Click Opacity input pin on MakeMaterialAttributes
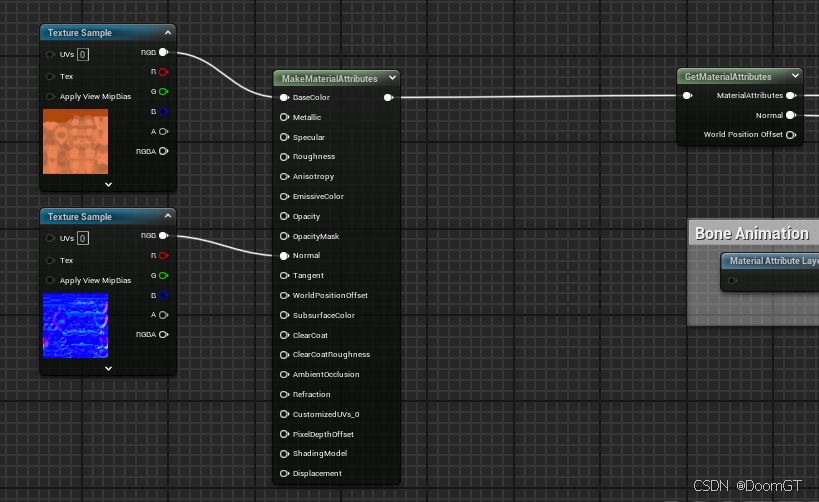819x502 pixels. pos(284,216)
